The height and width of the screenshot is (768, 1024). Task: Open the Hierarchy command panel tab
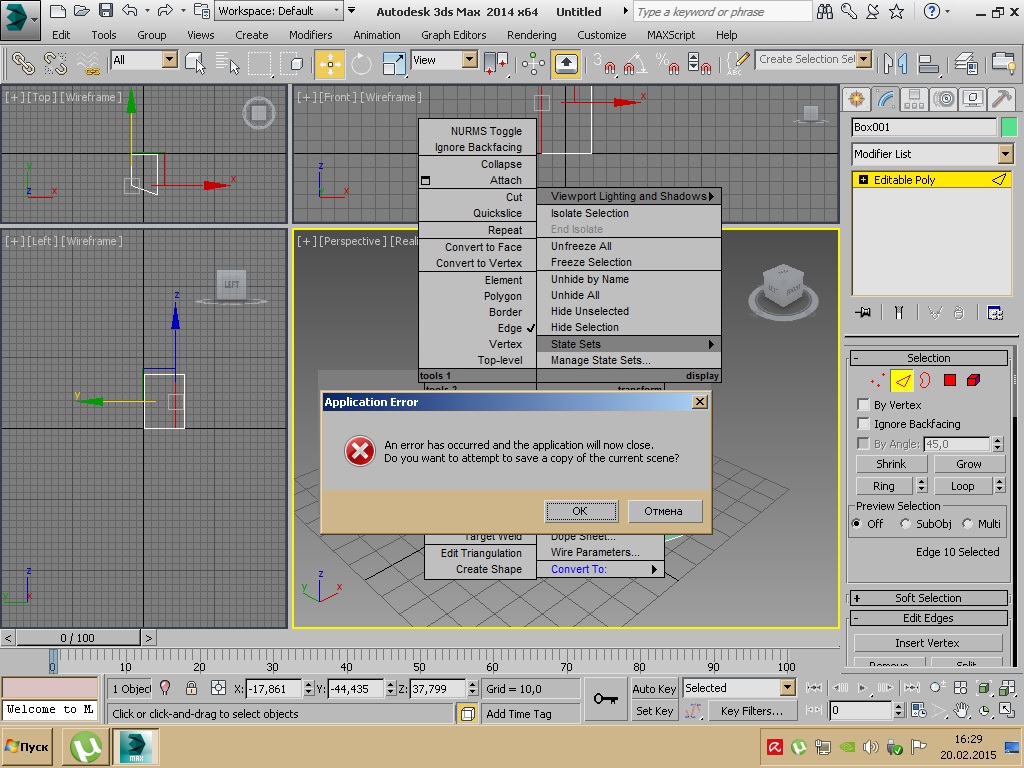pyautogui.click(x=913, y=98)
